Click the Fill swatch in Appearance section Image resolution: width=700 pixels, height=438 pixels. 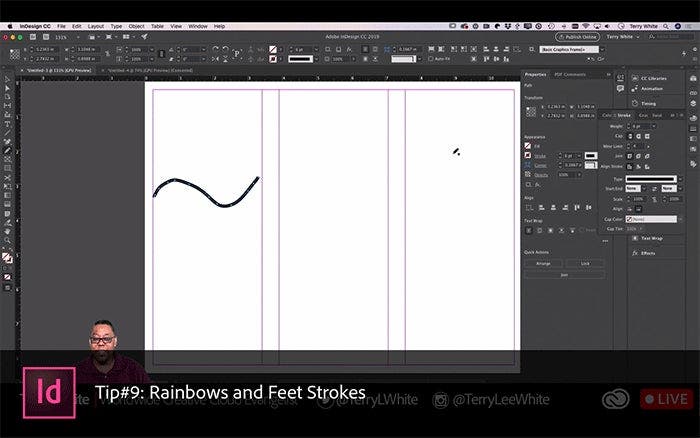(x=528, y=146)
